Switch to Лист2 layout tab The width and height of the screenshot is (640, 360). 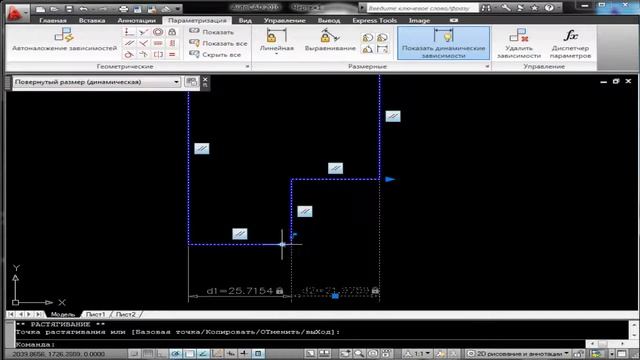click(126, 314)
